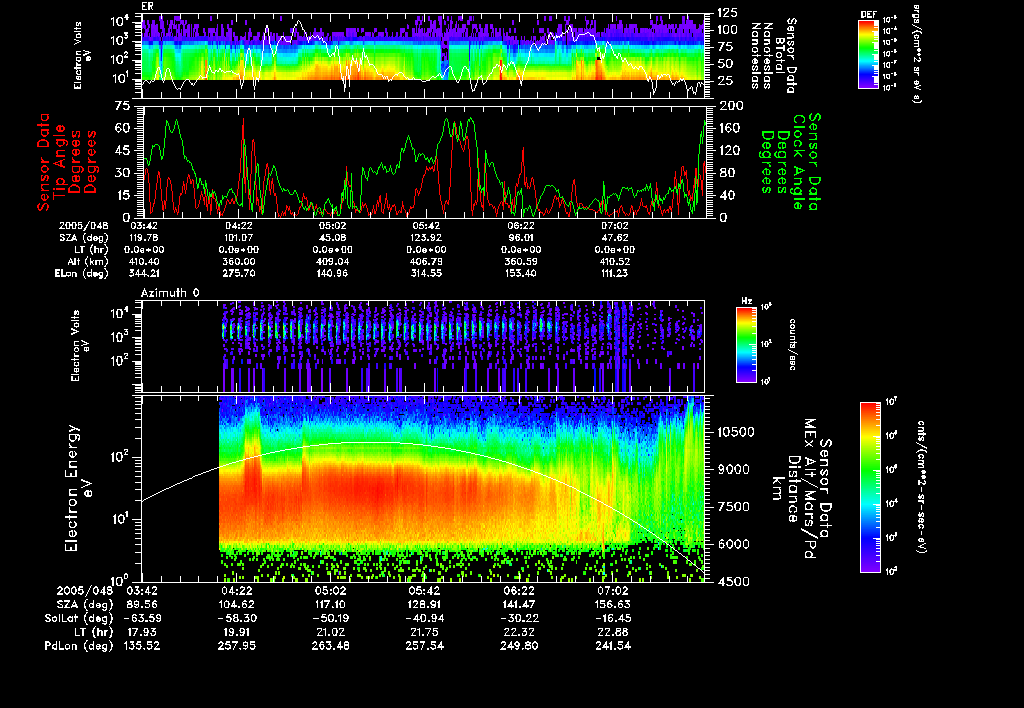1024x708 pixels.
Task: Select upper table SZA value 123.92
Action: pos(426,238)
